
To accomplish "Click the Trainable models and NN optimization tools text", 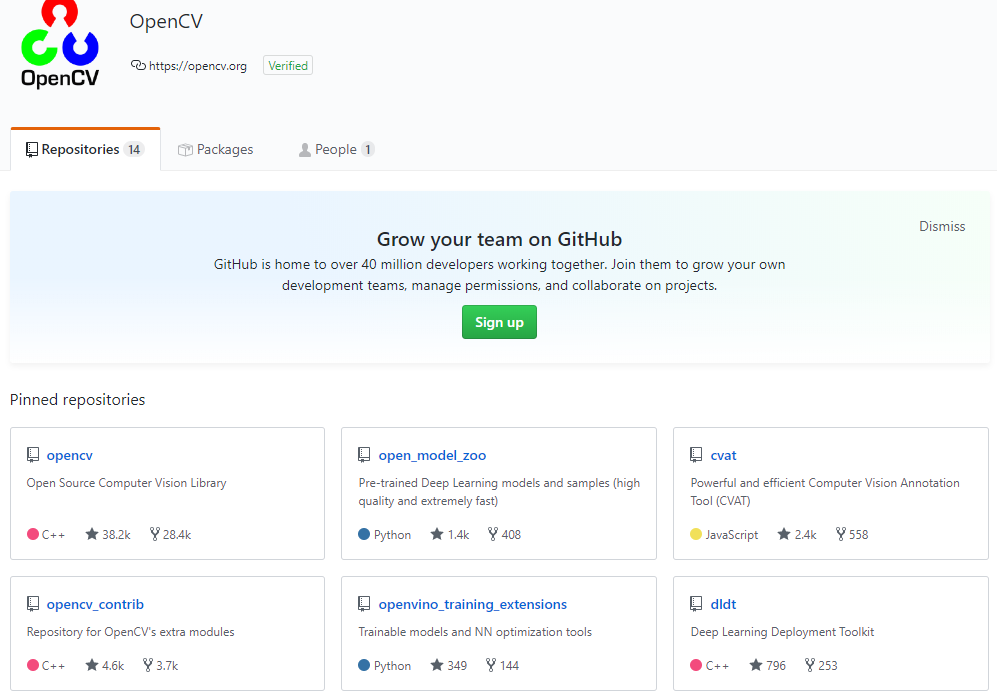I will pyautogui.click(x=475, y=631).
